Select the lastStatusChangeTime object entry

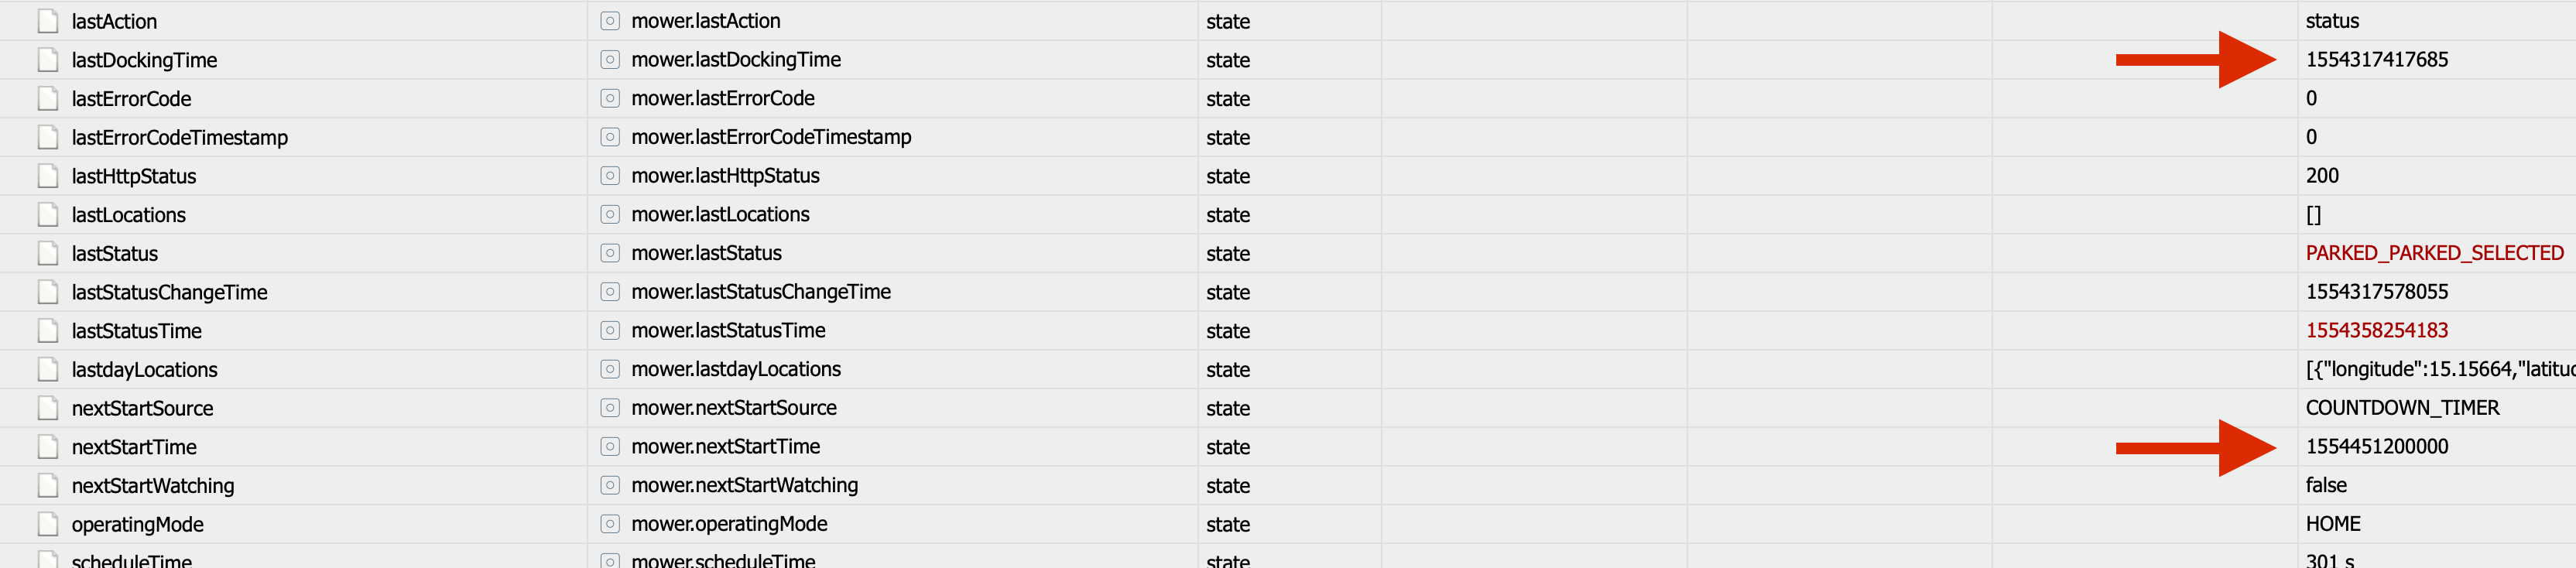pyautogui.click(x=170, y=293)
